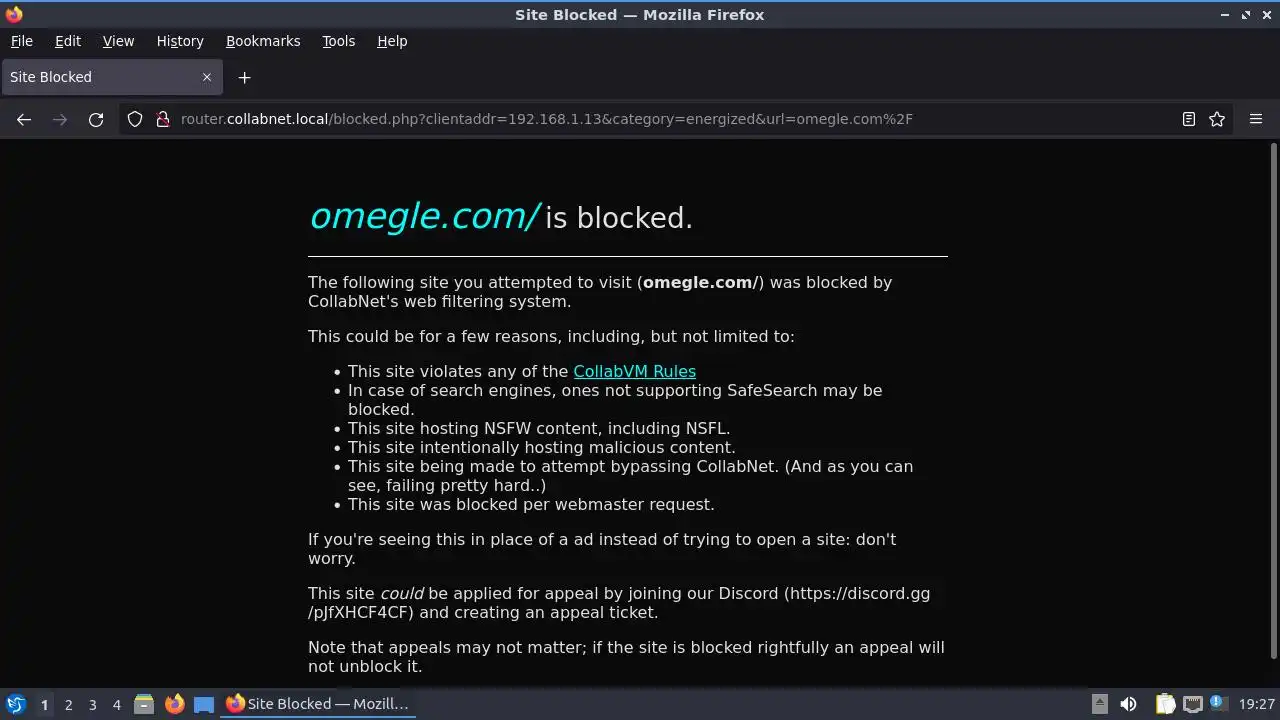Open the History menu
This screenshot has height=720, width=1280.
pyautogui.click(x=180, y=41)
